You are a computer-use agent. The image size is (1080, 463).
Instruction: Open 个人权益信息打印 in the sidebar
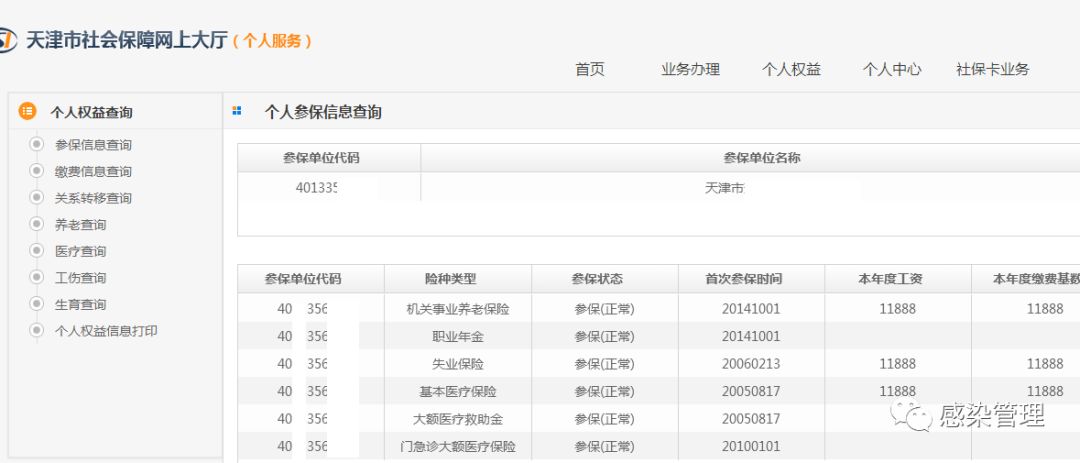click(106, 331)
